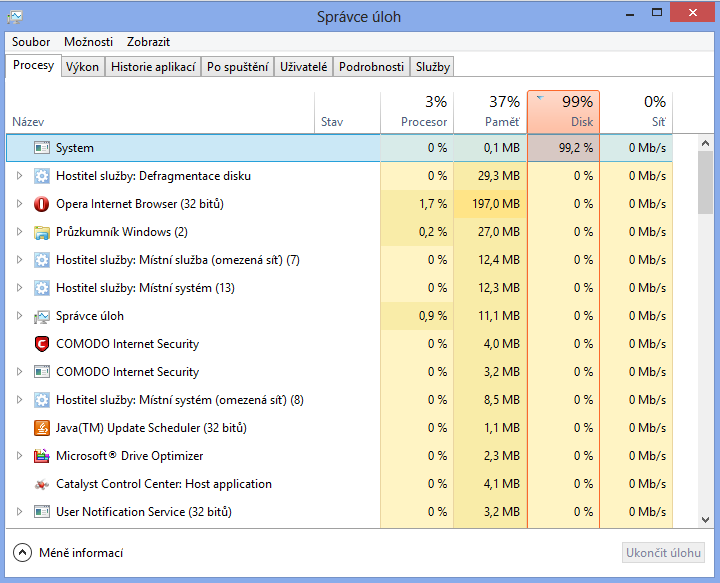Switch to the Výkon tab
This screenshot has height=583, width=720.
[82, 67]
